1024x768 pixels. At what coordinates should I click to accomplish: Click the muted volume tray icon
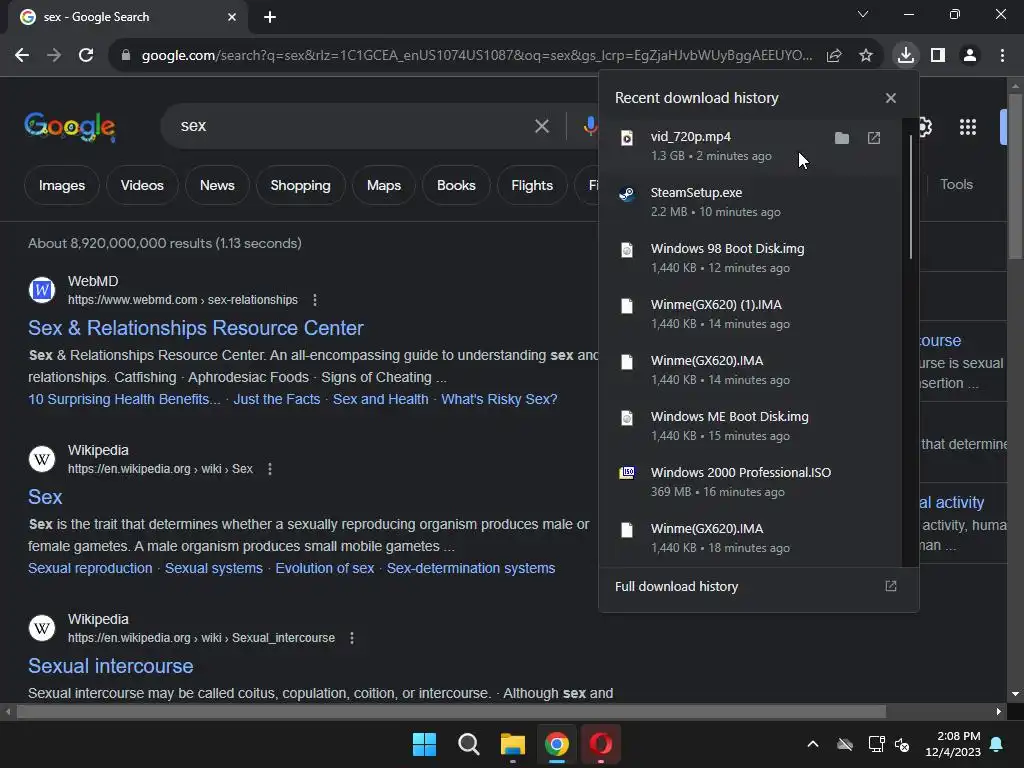pyautogui.click(x=902, y=744)
